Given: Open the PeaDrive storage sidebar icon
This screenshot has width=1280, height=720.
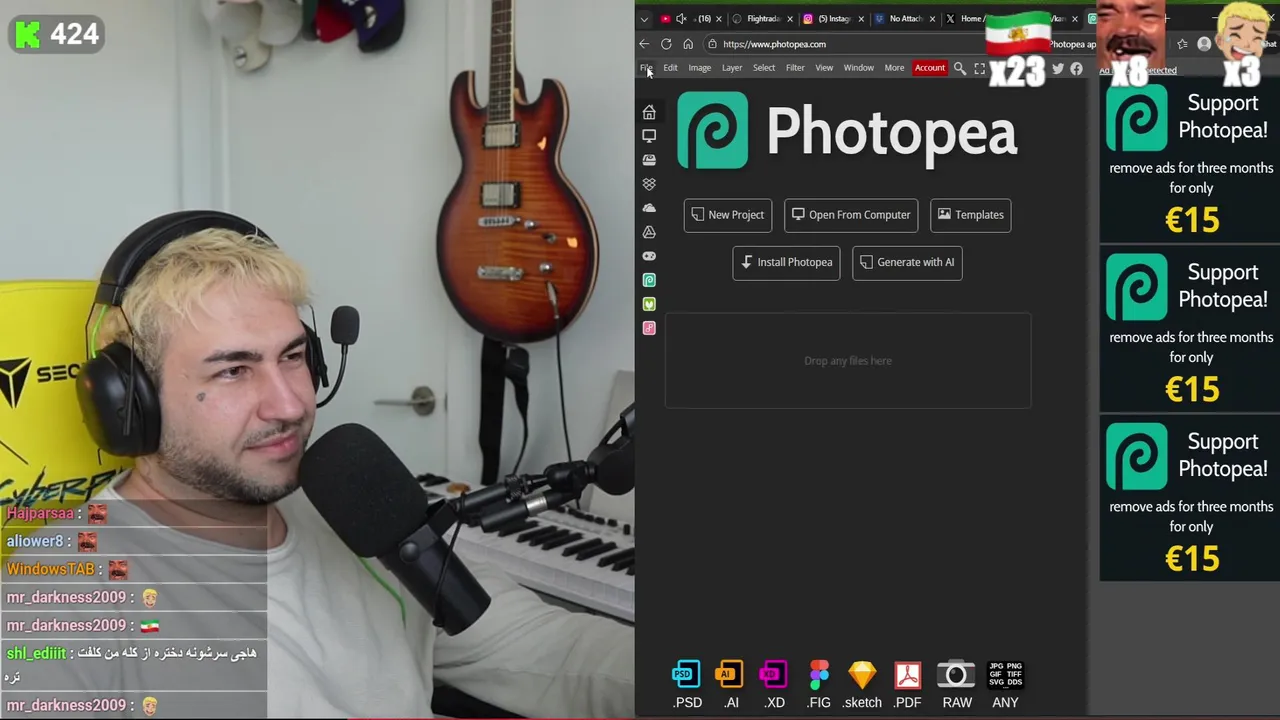Looking at the screenshot, I should coord(649,160).
